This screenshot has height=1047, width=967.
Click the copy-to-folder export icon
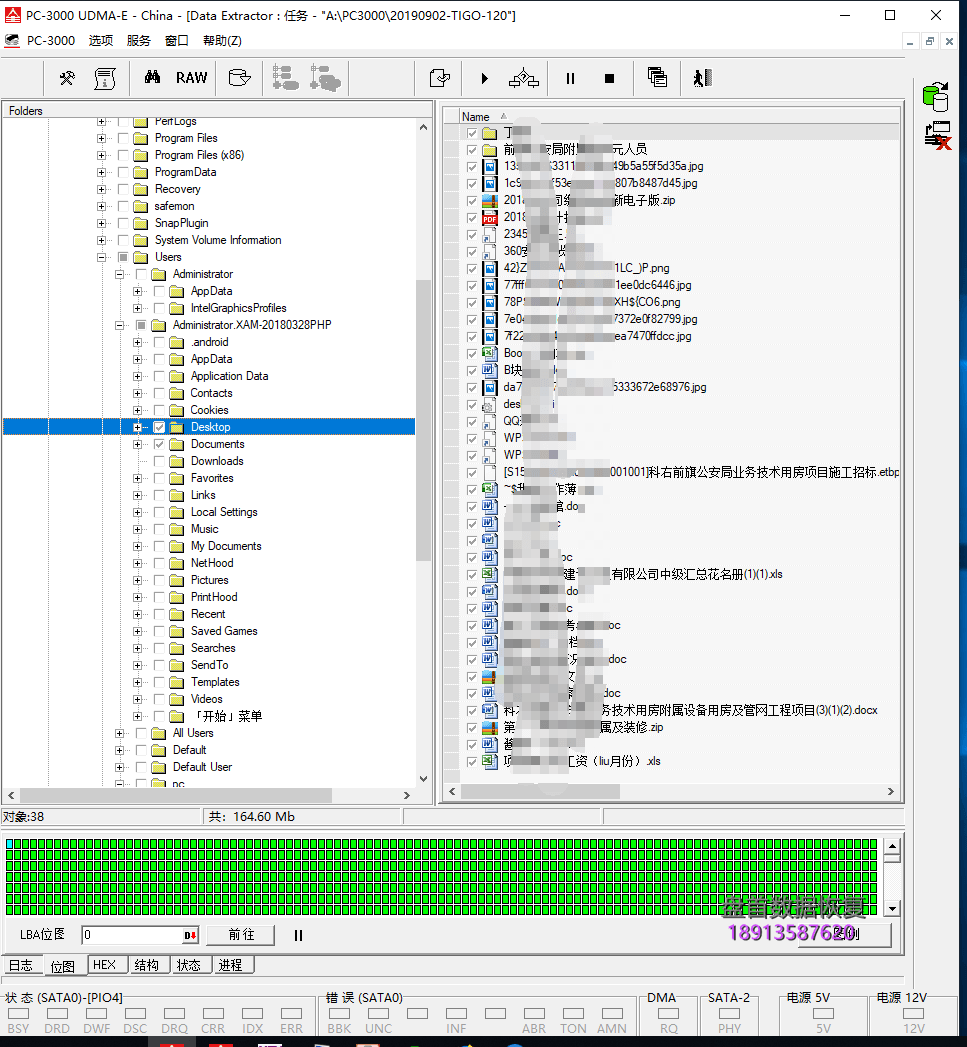coord(439,79)
